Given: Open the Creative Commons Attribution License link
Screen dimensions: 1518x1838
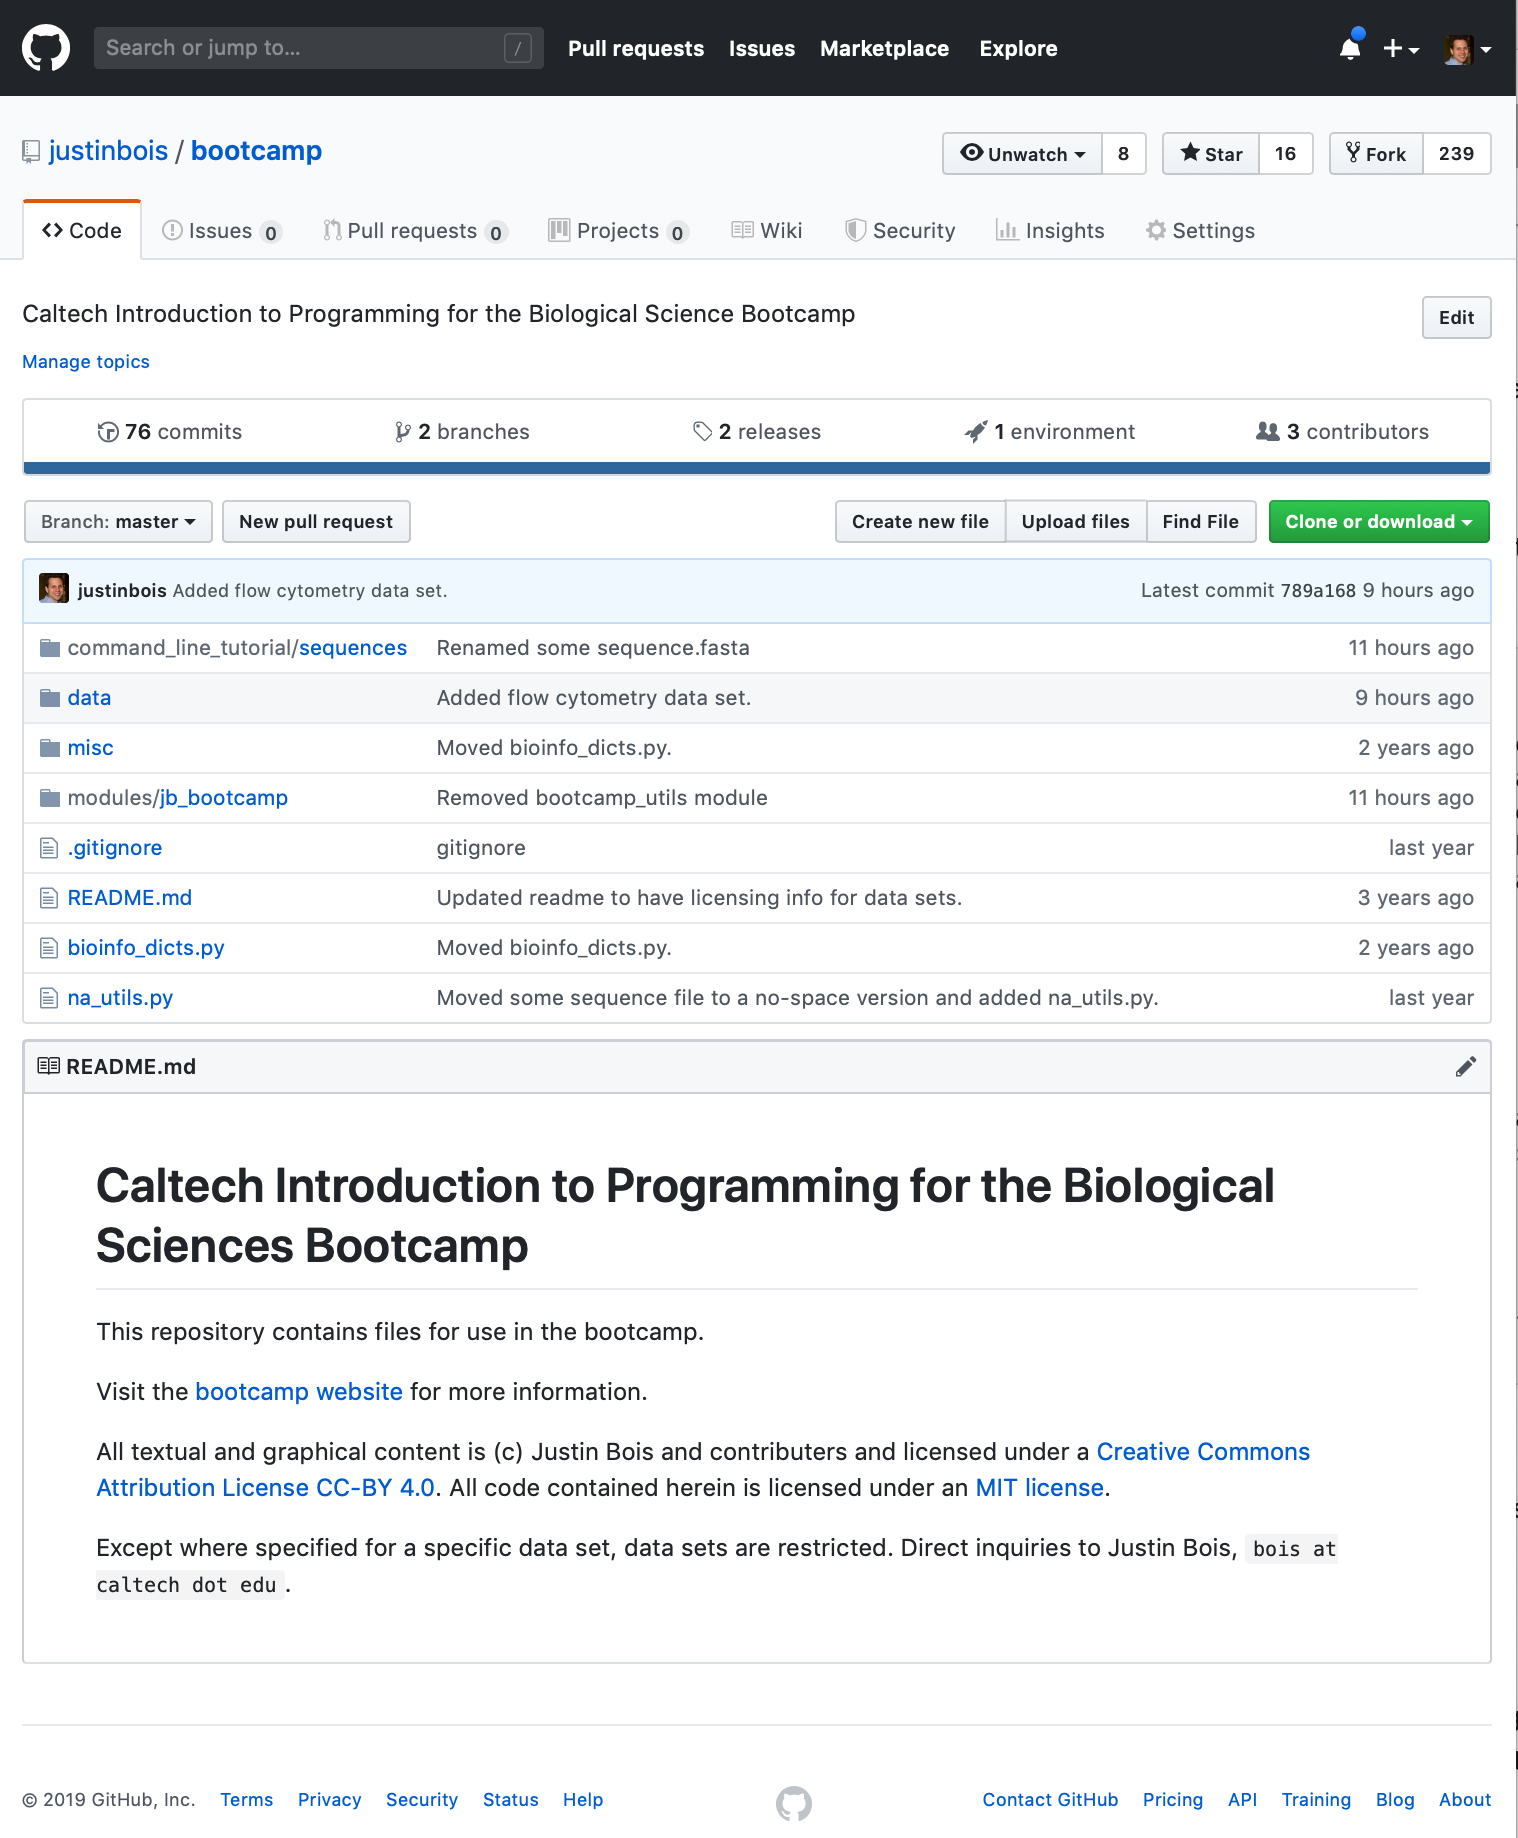Looking at the screenshot, I should [702, 1470].
